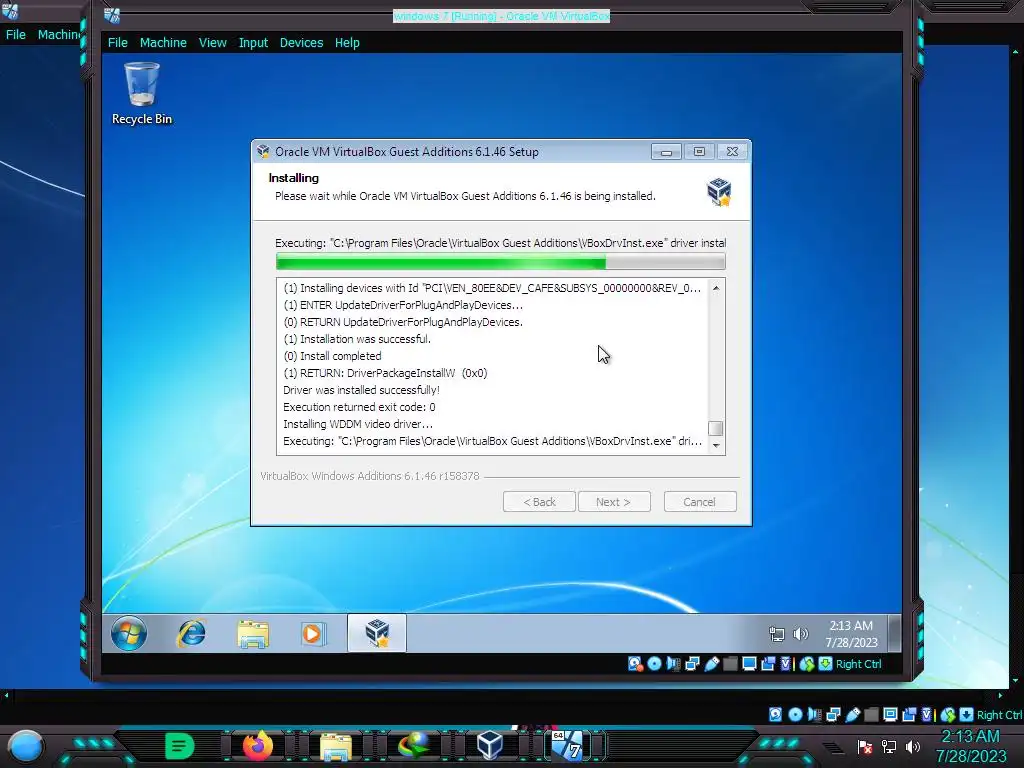Viewport: 1024px width, 768px height.
Task: Click shared folders indicator in front VM status bar
Action: pyautogui.click(x=730, y=664)
